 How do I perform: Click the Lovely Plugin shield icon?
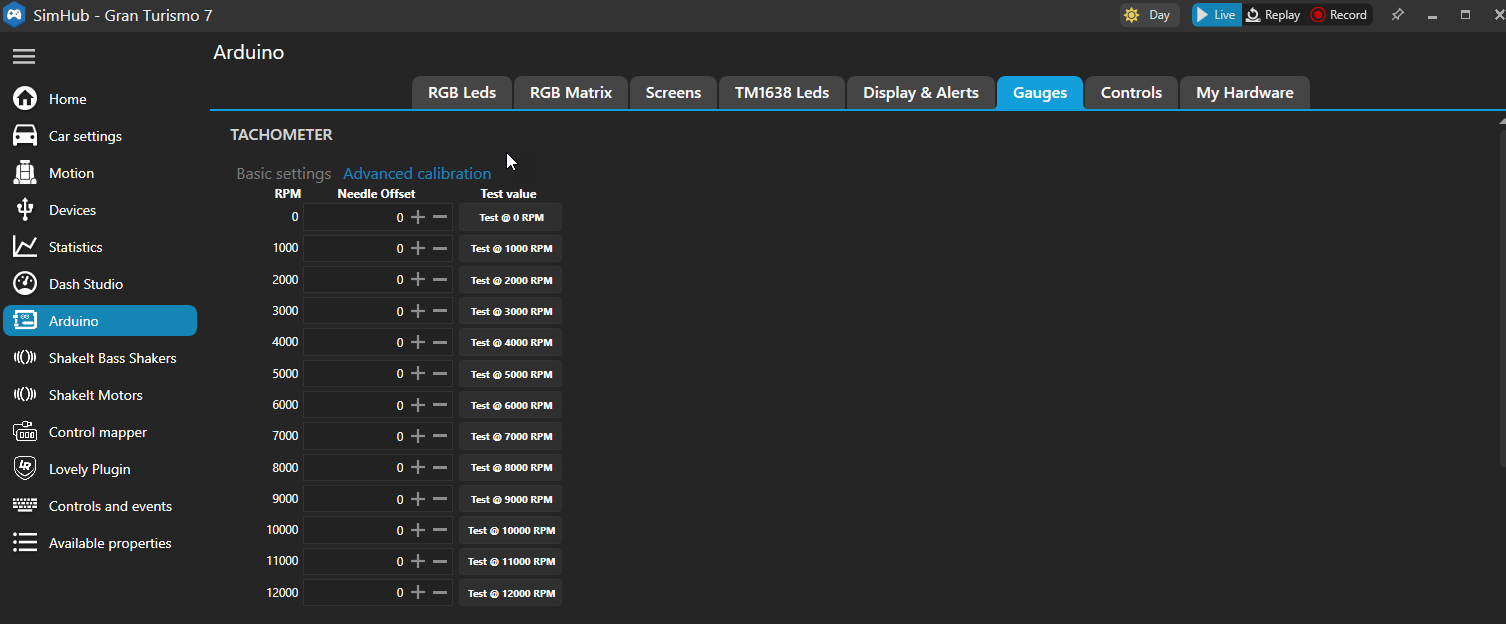[25, 468]
